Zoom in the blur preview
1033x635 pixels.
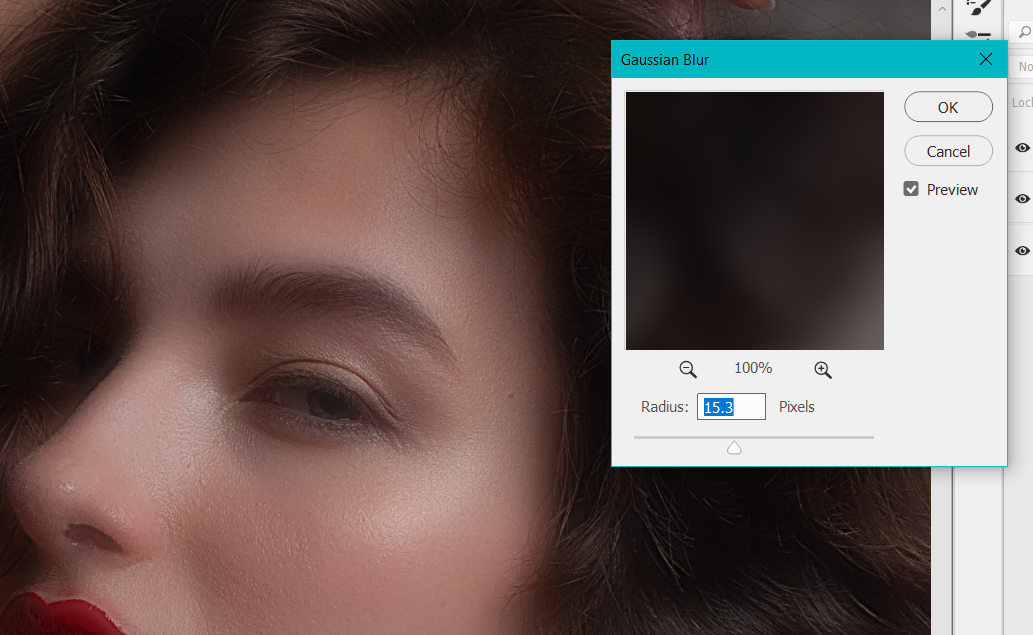[x=822, y=369]
